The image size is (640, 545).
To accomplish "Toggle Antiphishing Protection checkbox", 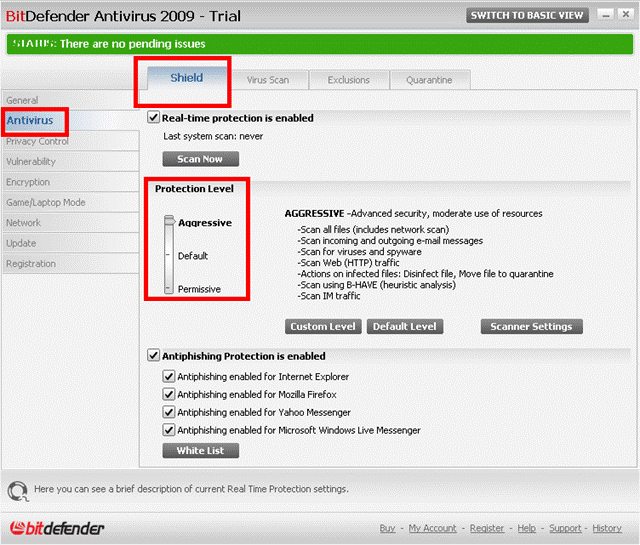I will click(153, 355).
